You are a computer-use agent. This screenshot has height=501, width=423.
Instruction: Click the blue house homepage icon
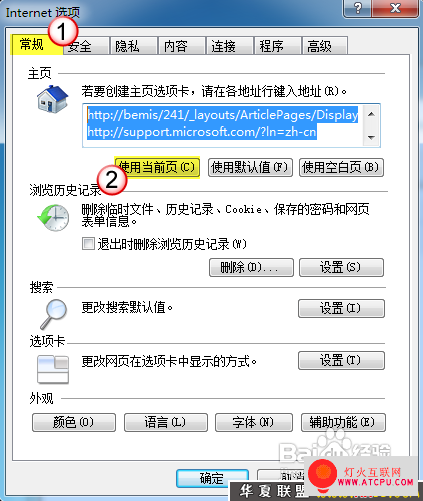point(53,99)
